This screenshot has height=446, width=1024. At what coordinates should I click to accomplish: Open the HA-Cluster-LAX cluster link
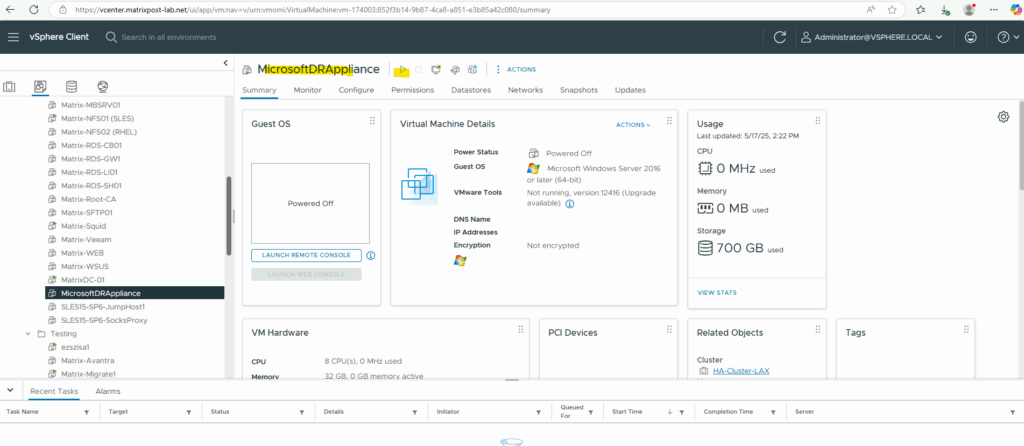click(741, 371)
